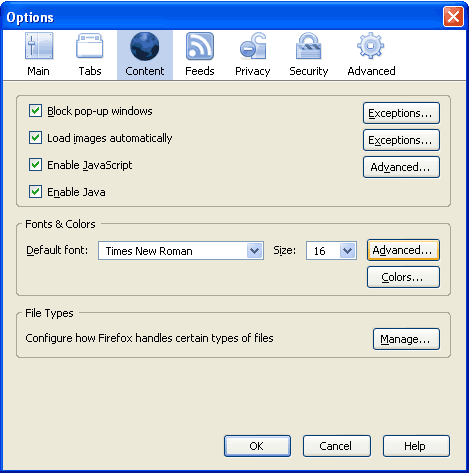The height and width of the screenshot is (474, 469).
Task: Open pop-up Exceptions button
Action: 401,113
